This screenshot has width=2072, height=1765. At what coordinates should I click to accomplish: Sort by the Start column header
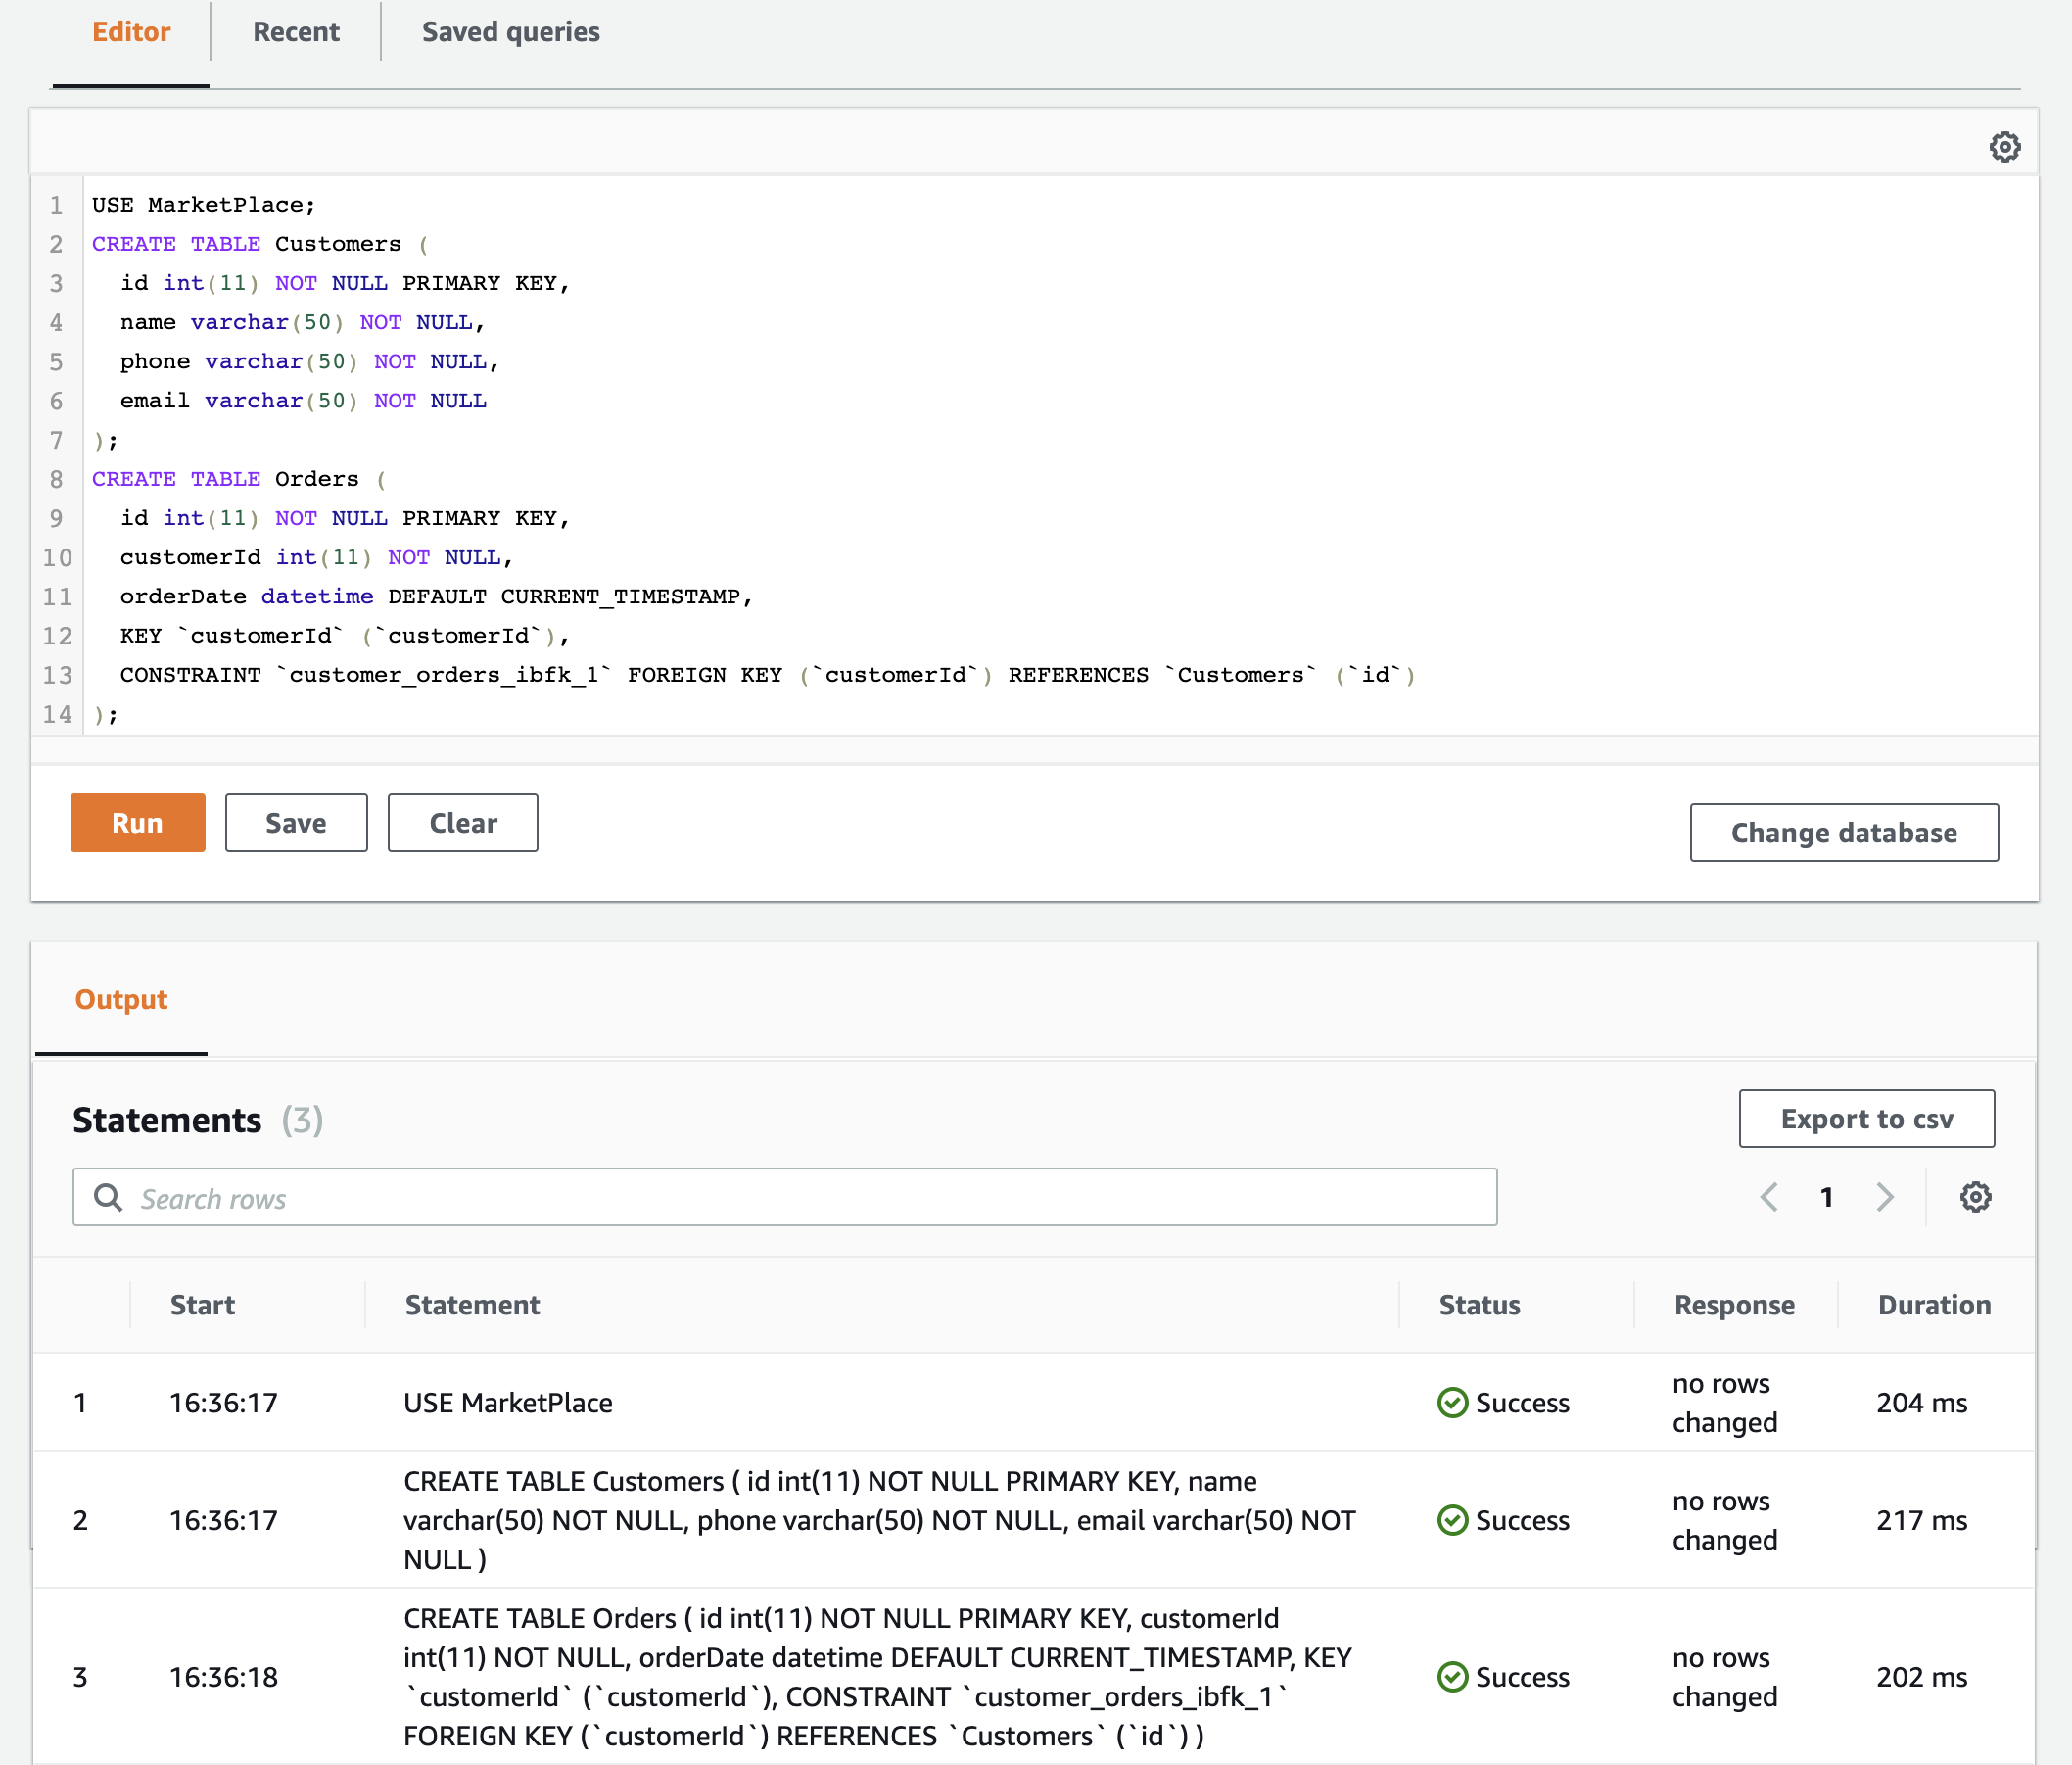point(203,1305)
